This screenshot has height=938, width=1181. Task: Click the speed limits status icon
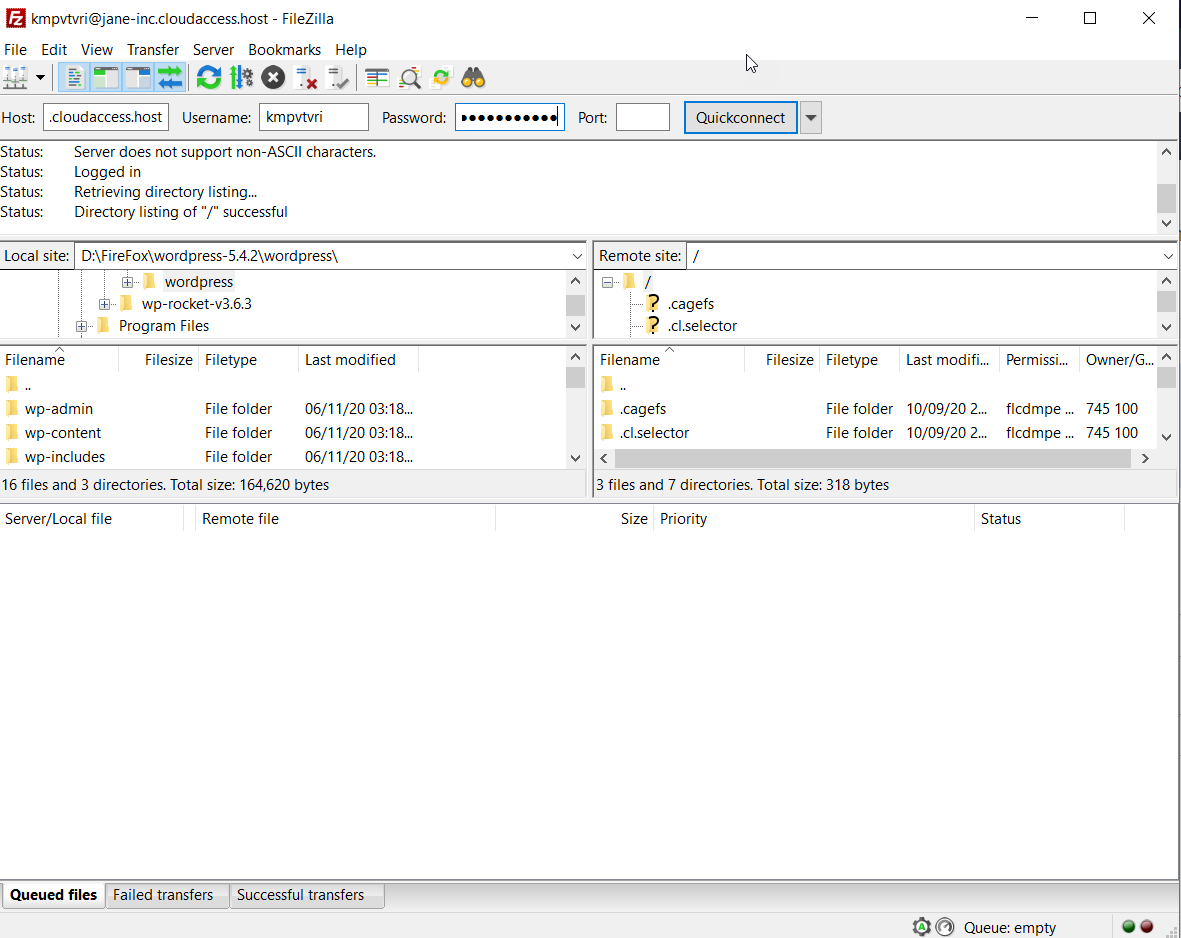[944, 927]
